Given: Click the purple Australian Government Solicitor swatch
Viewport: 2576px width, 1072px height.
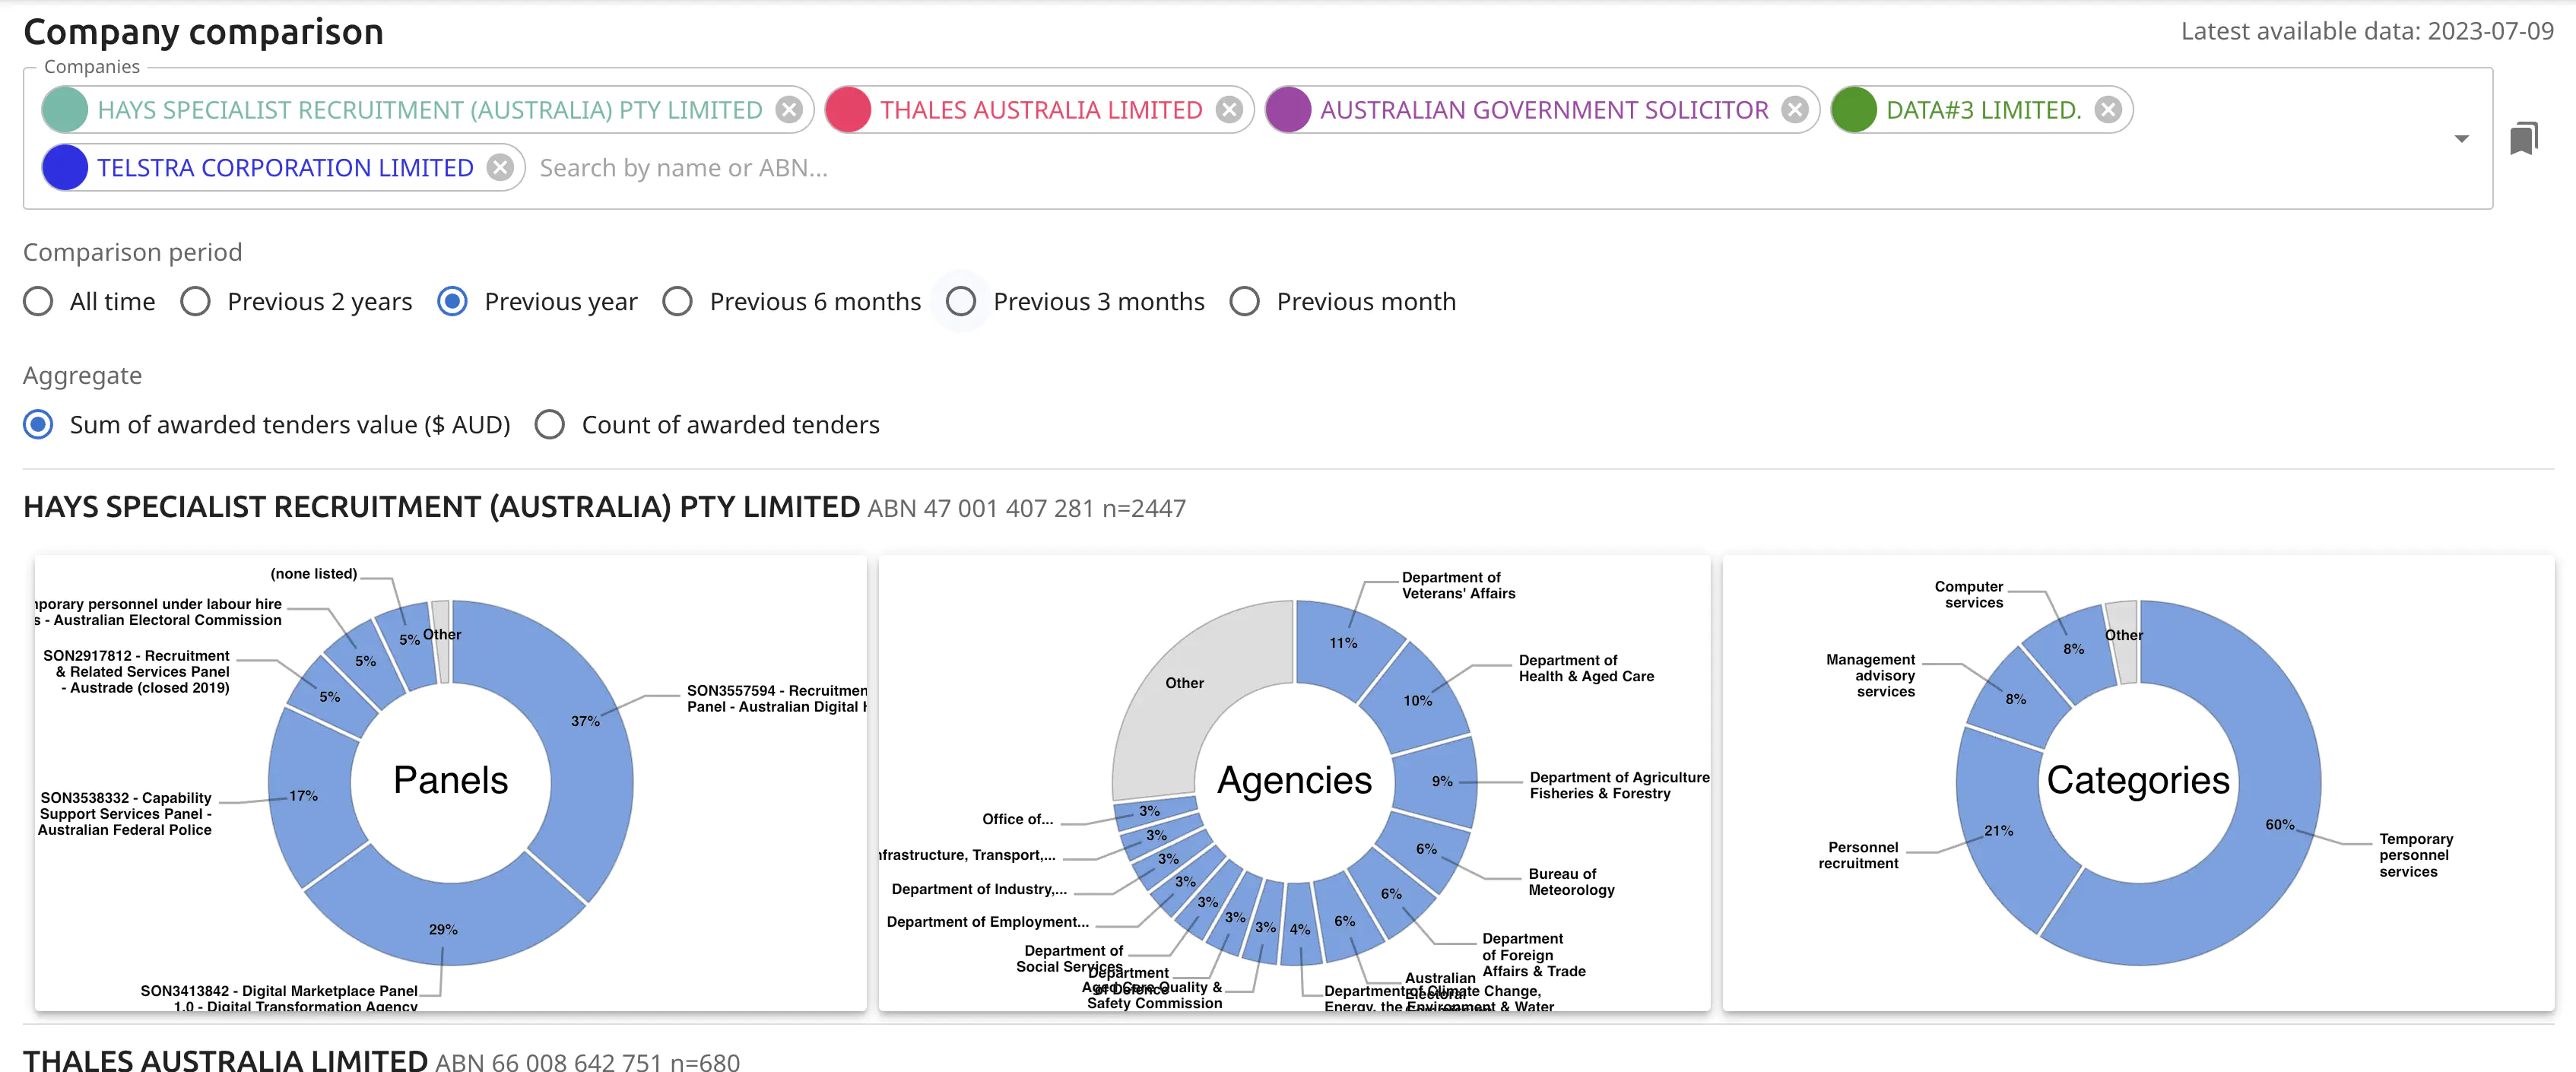Looking at the screenshot, I should coord(1288,110).
